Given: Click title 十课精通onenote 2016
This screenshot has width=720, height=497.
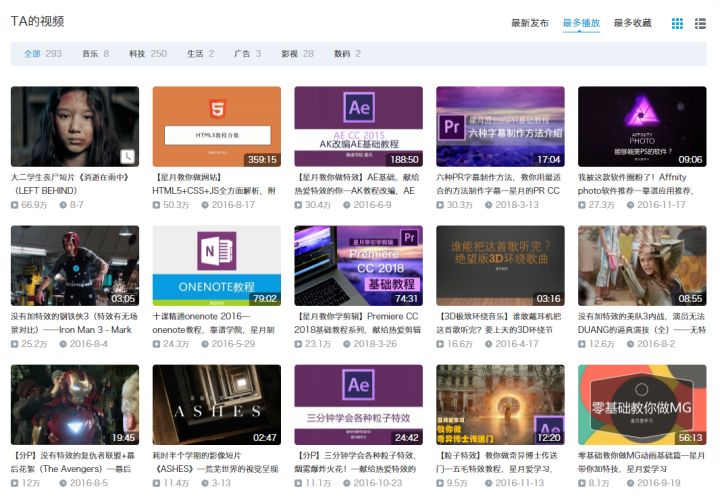Looking at the screenshot, I should click(x=214, y=323).
